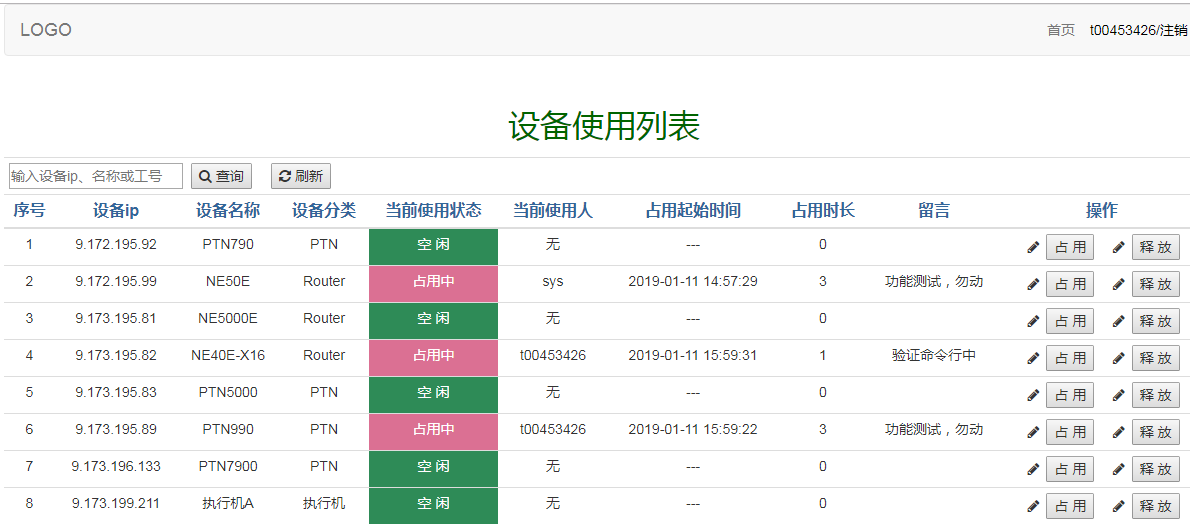Click timestamp 2019-01-11 14:57:29
The width and height of the screenshot is (1190, 529).
693,282
